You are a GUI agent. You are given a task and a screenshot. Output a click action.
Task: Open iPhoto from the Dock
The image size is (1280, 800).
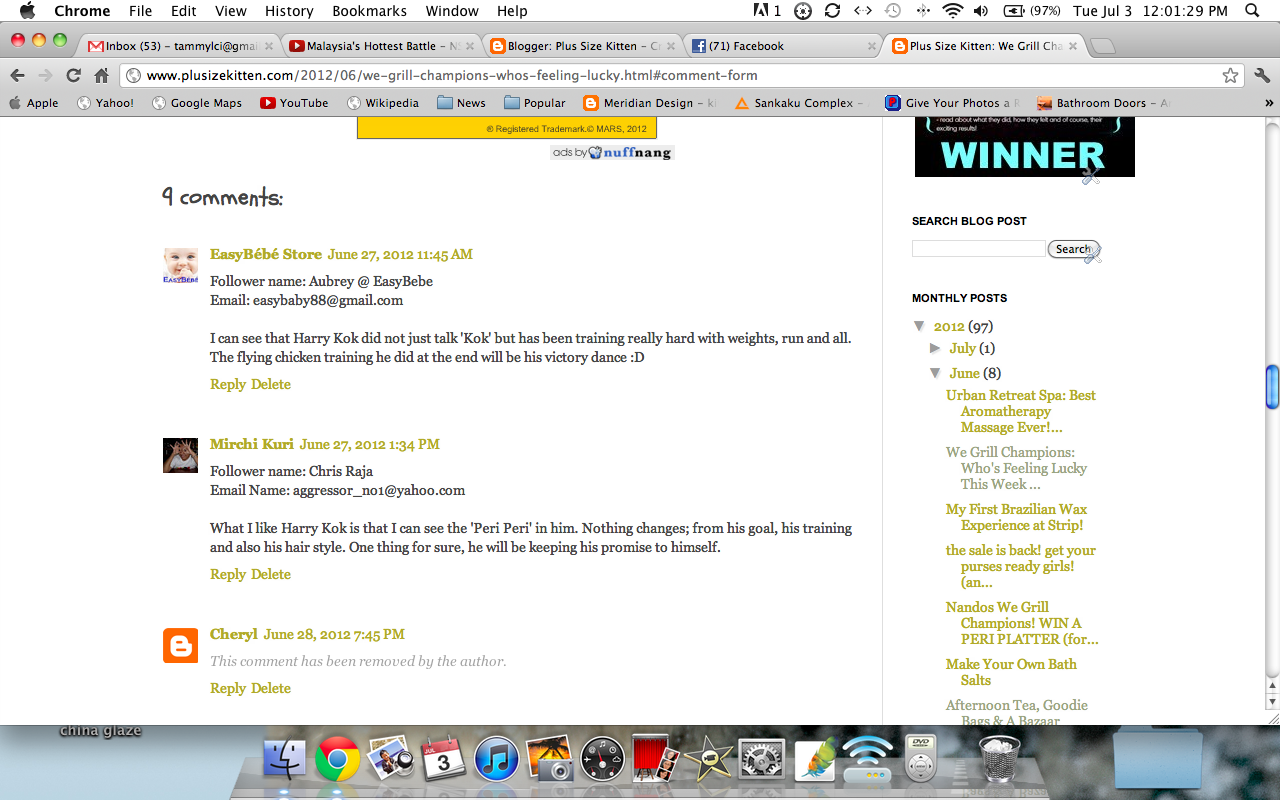click(x=549, y=760)
